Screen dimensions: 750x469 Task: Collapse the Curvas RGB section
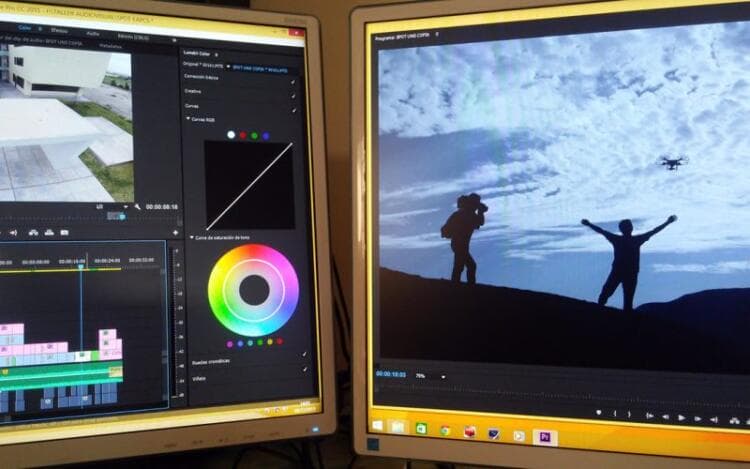coord(188,119)
